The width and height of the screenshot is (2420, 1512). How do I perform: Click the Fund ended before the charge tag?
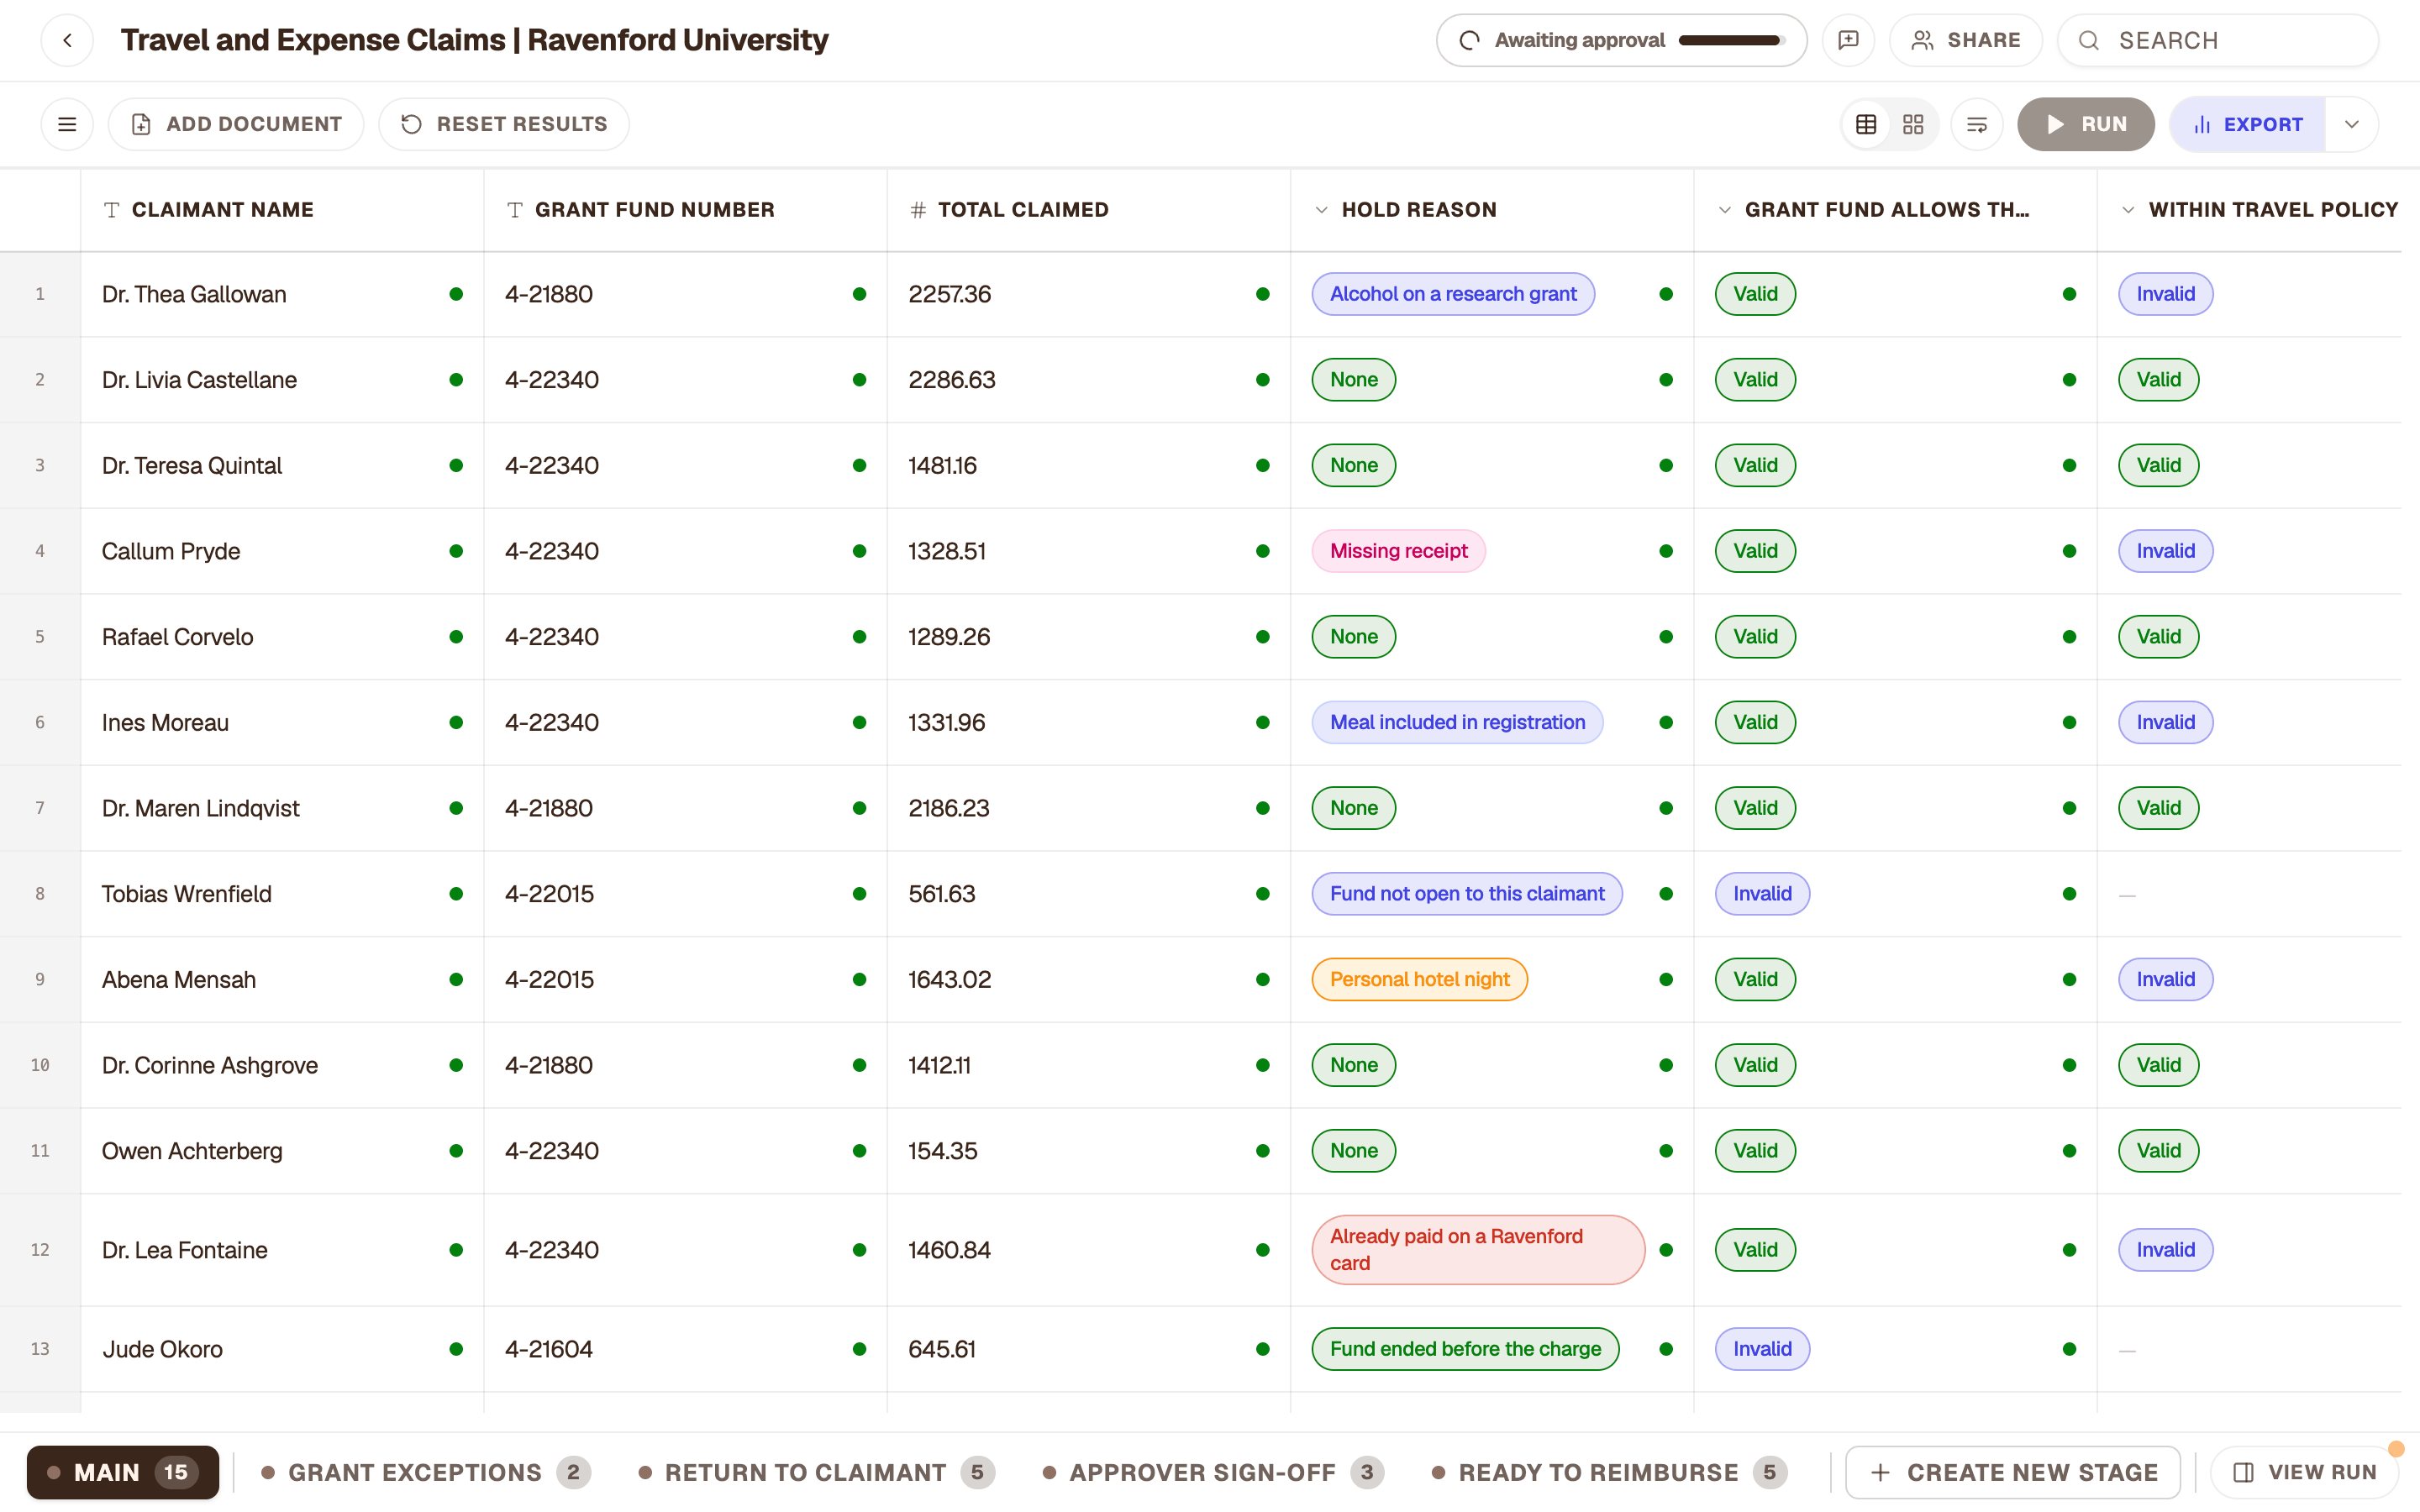(x=1465, y=1349)
